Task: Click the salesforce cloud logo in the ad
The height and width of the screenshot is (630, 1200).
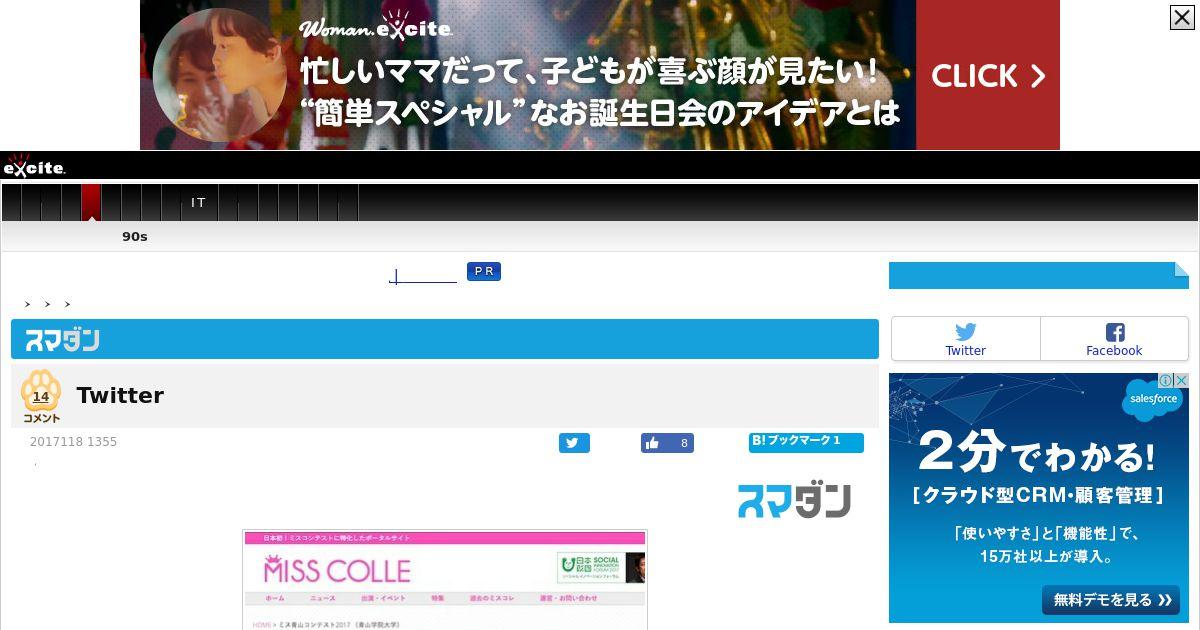Action: click(x=1153, y=399)
